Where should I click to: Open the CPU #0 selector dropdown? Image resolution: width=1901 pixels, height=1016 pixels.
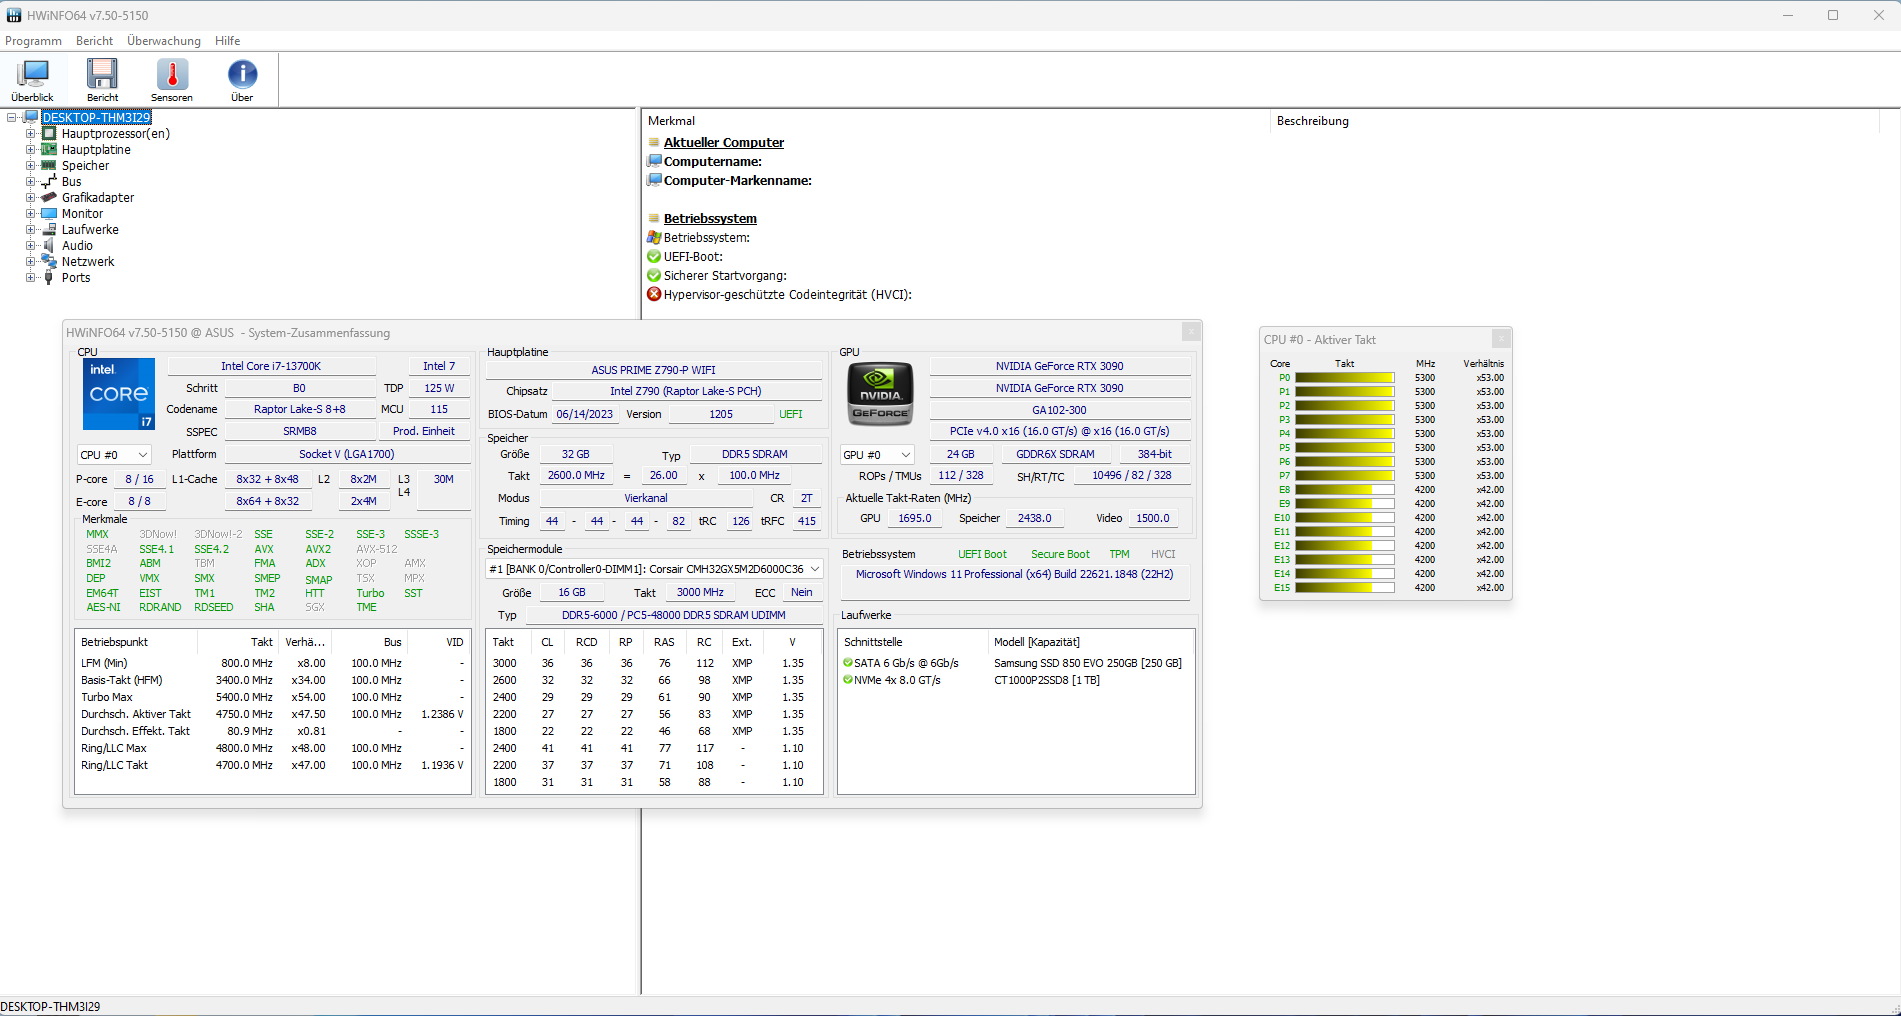[114, 455]
